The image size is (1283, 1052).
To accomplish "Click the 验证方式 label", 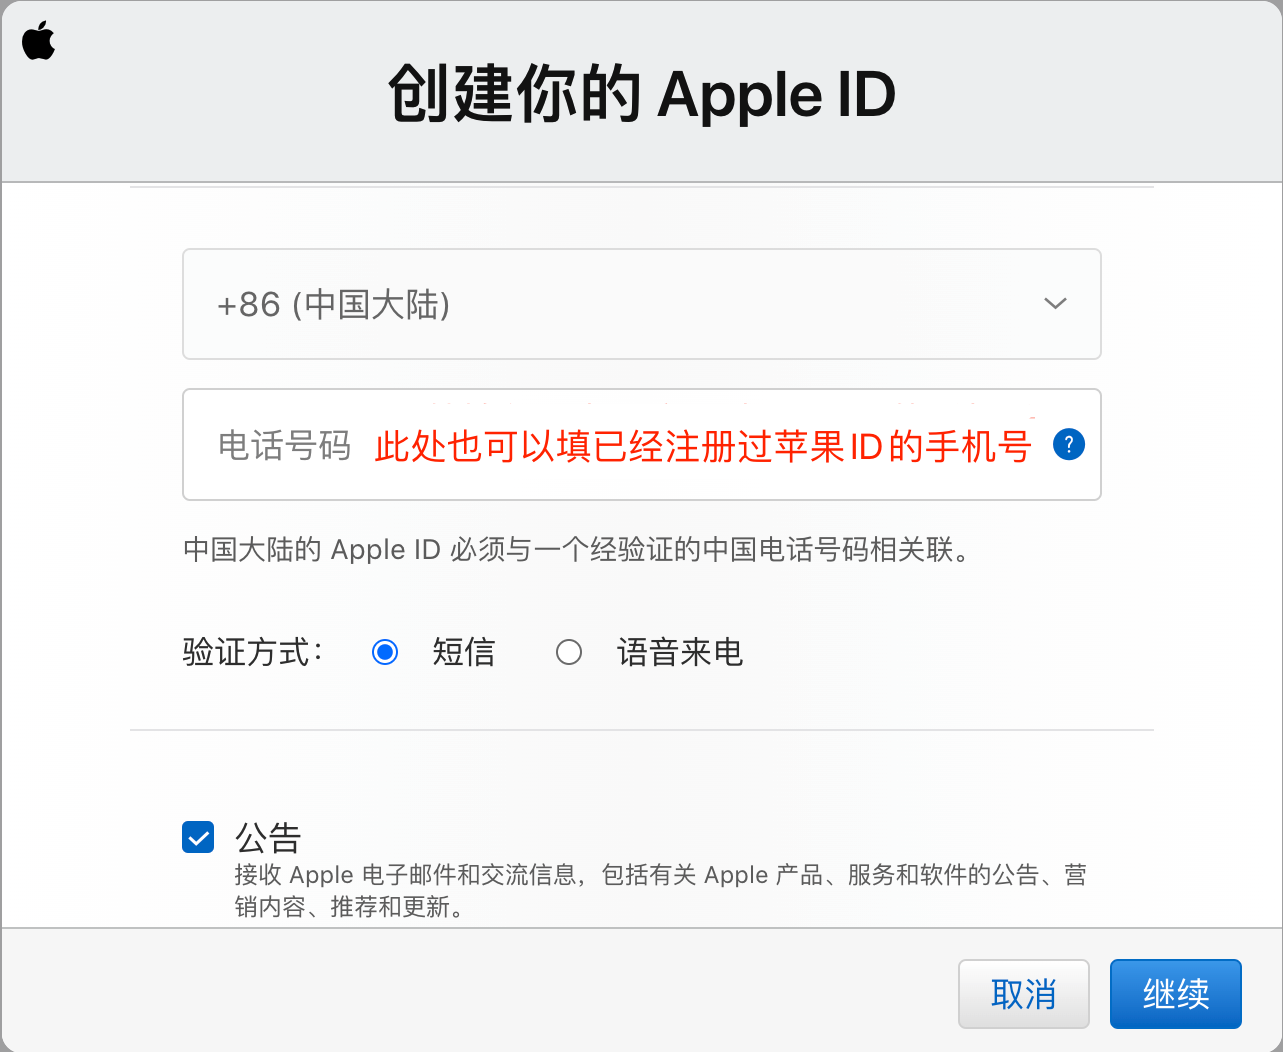I will pyautogui.click(x=252, y=652).
